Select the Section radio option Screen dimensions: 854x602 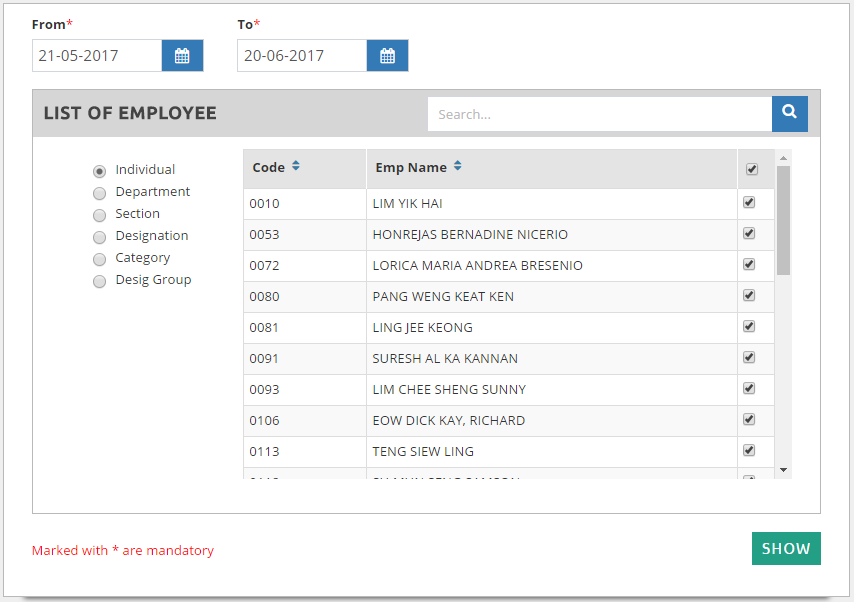tap(99, 215)
